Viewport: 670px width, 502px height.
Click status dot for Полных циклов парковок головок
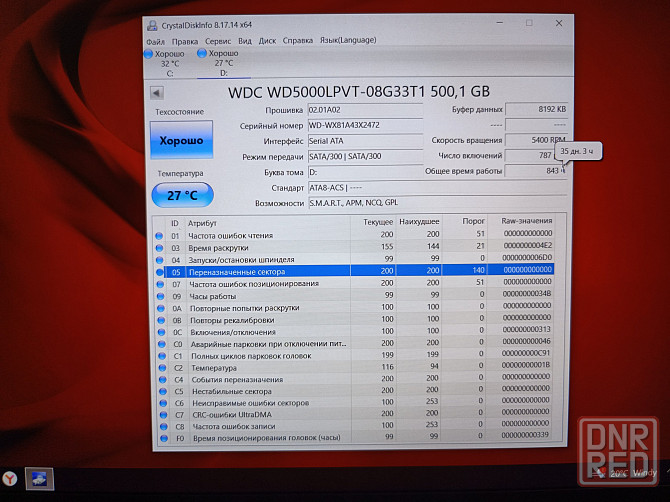pyautogui.click(x=162, y=356)
